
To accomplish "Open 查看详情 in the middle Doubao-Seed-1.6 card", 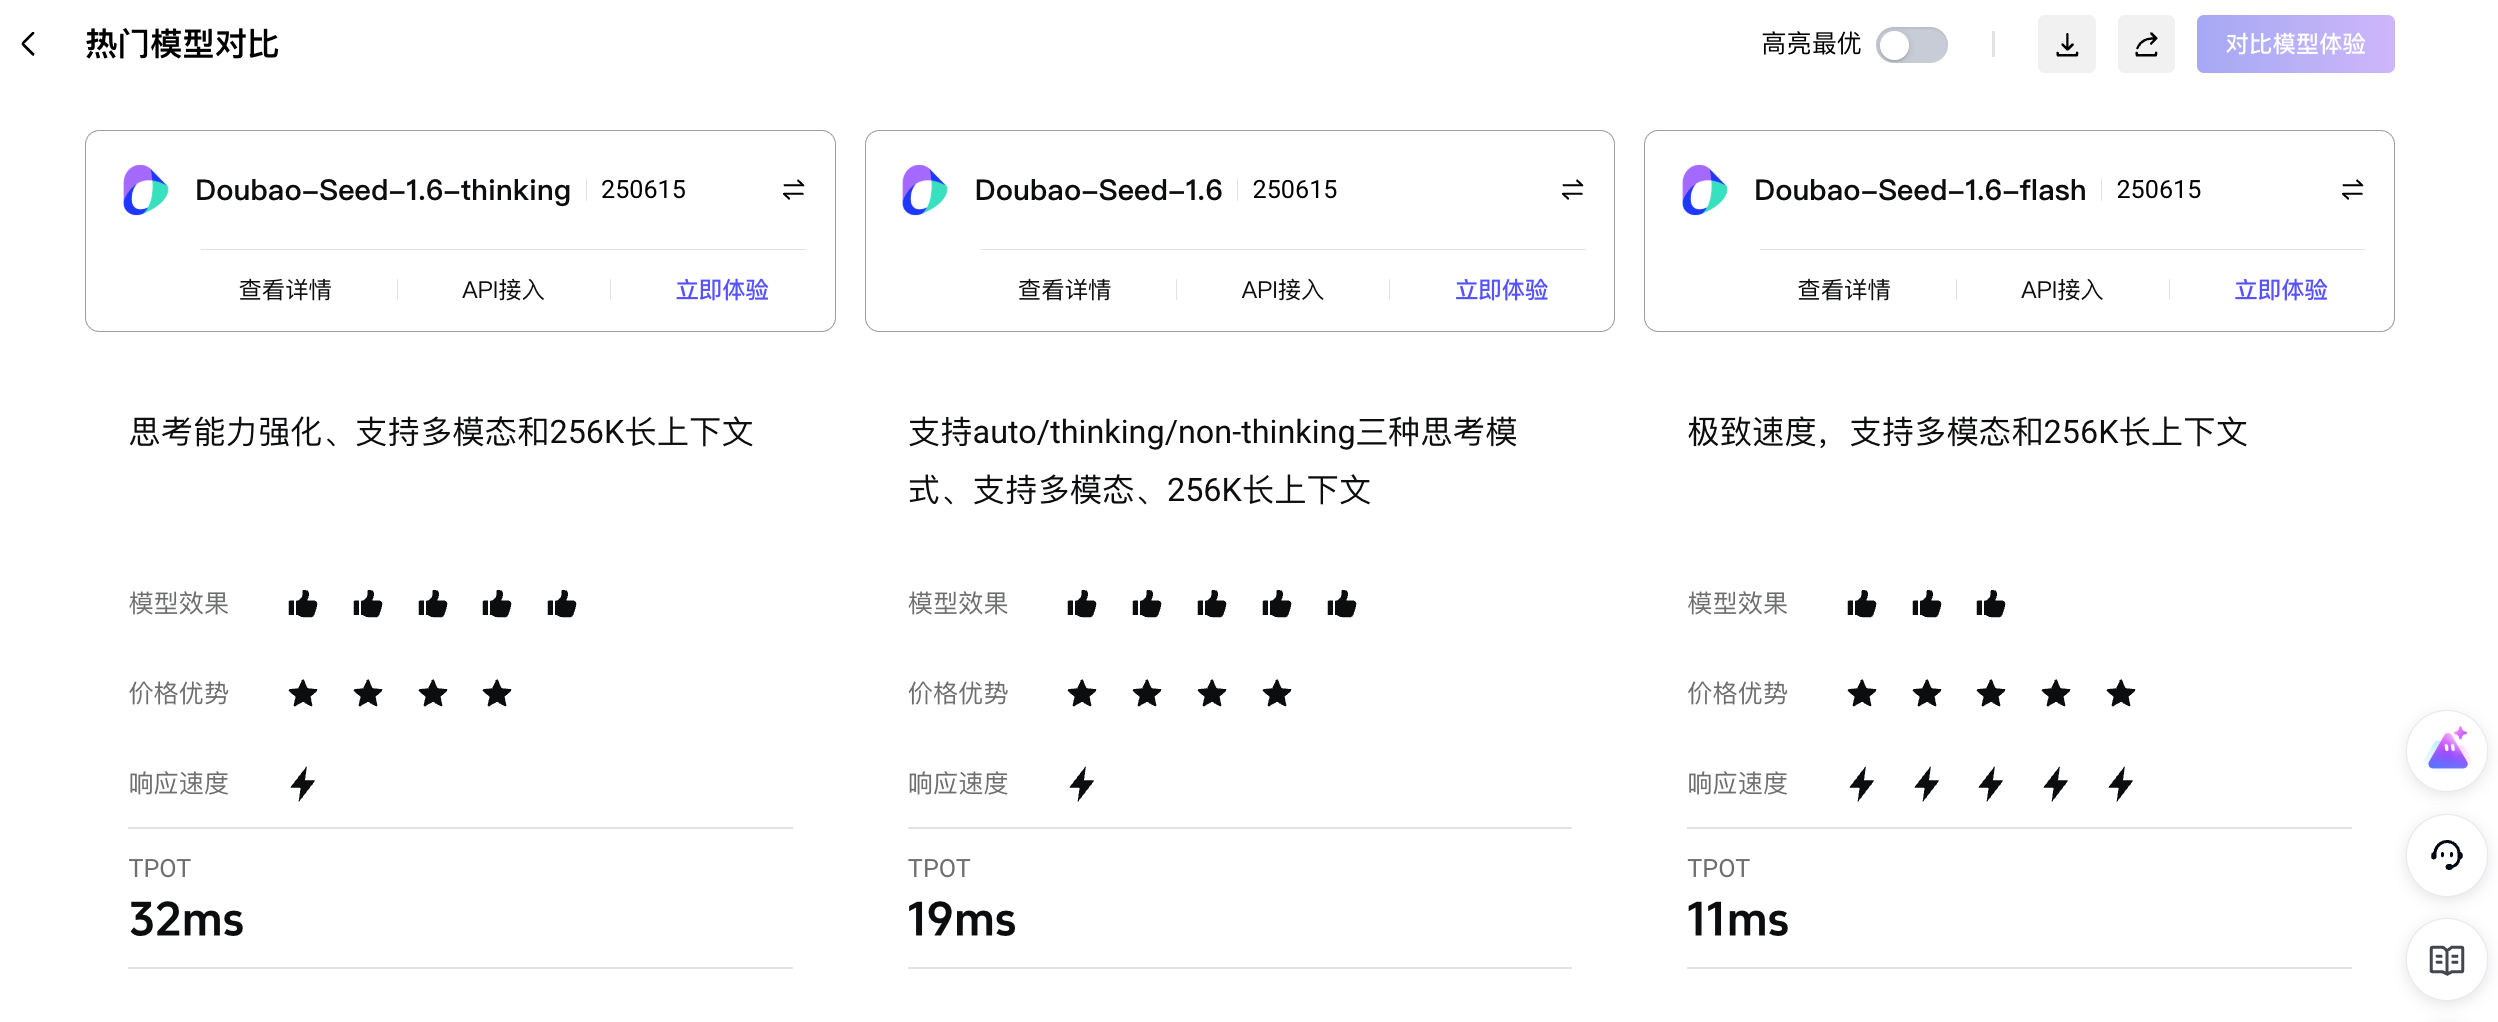I will click(x=1064, y=290).
